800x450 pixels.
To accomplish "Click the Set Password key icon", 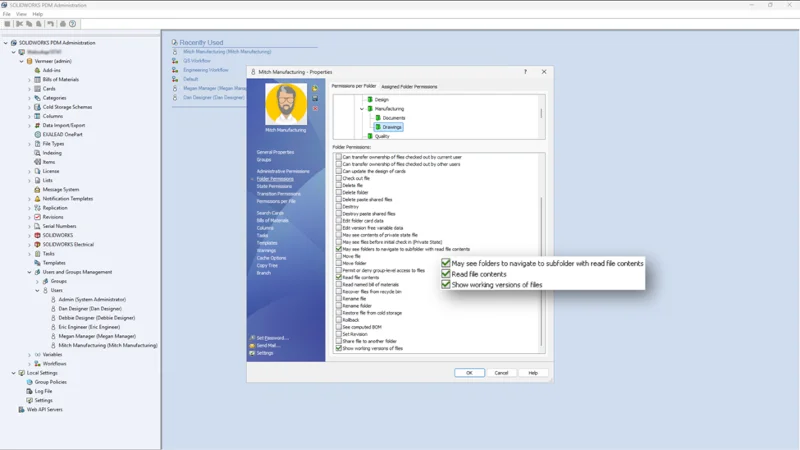I will (x=252, y=338).
